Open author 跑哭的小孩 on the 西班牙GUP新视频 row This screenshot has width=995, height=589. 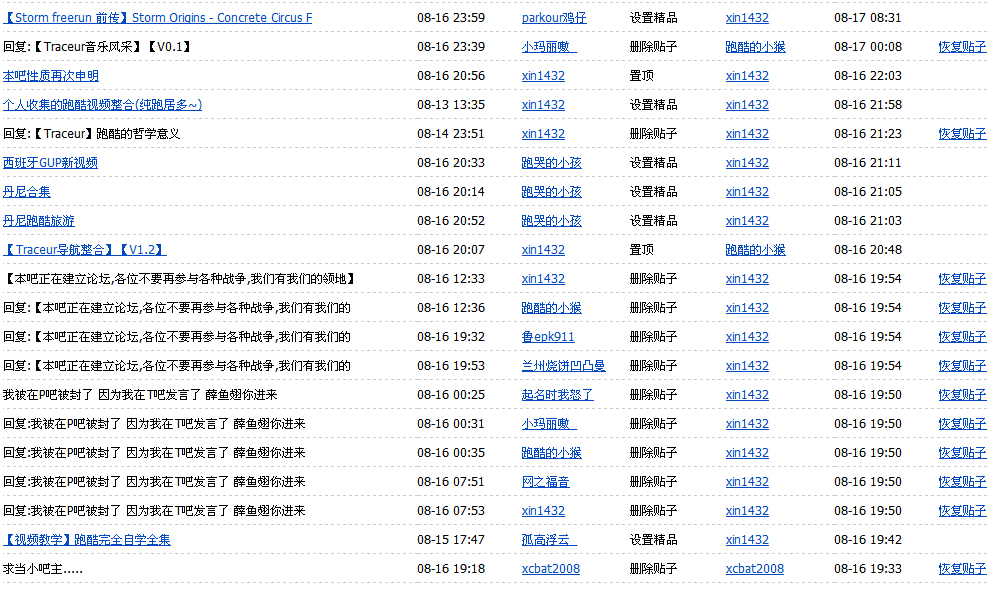(x=551, y=163)
